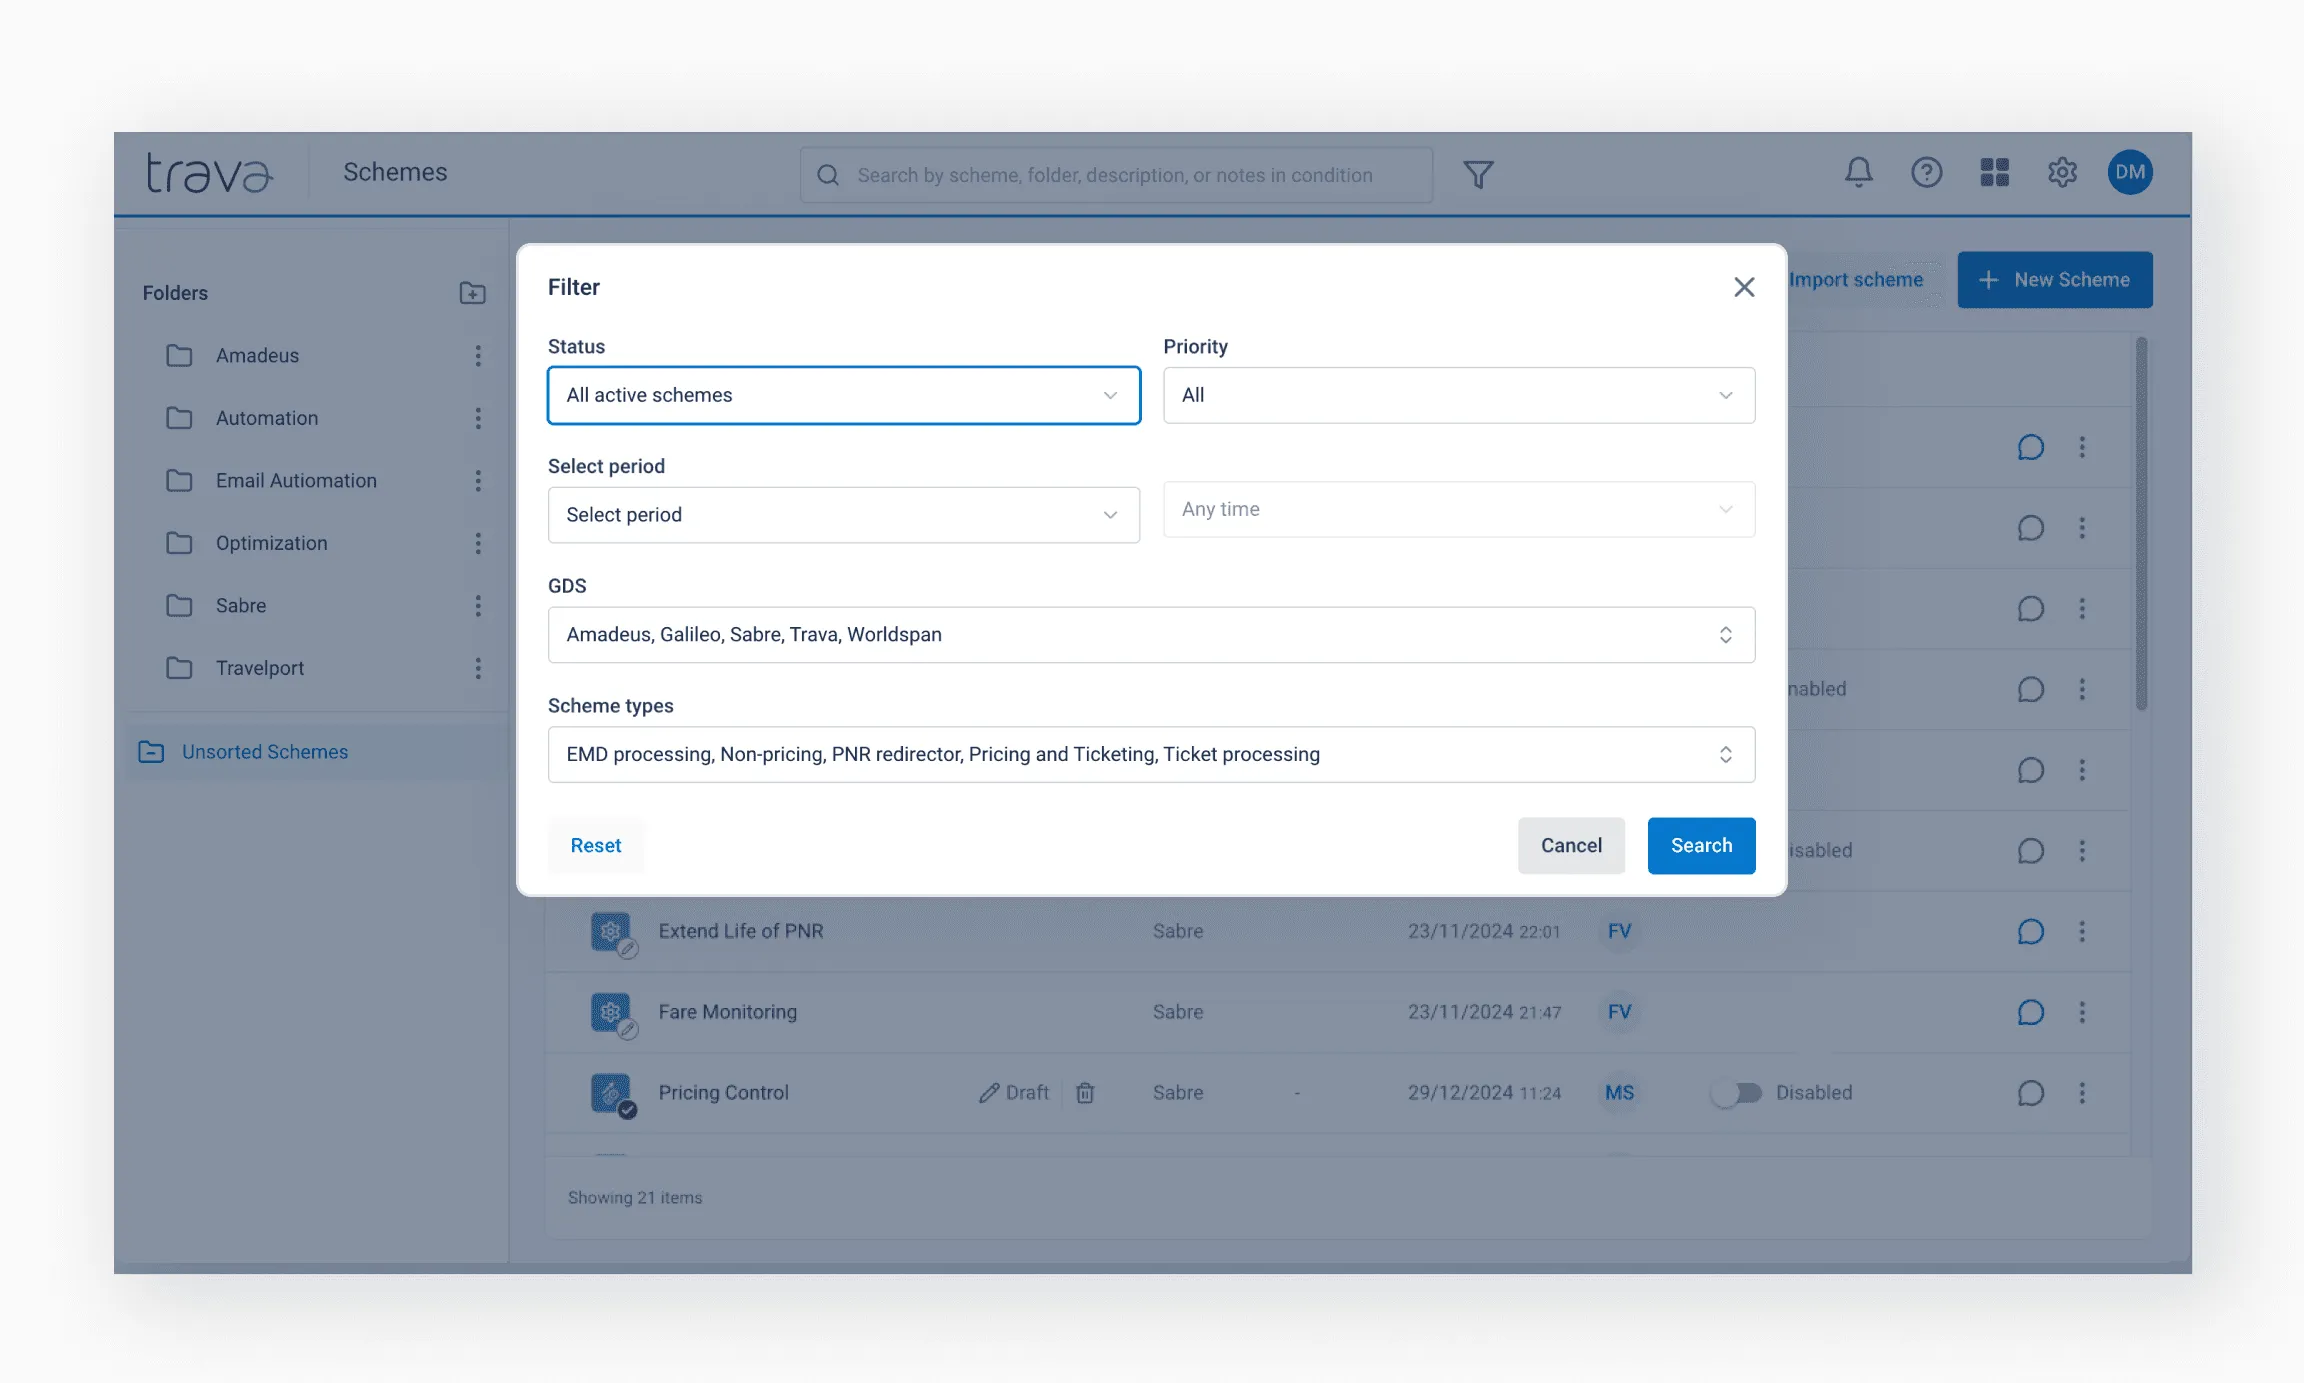Click the Reset link in the filter dialog
Image resolution: width=2304 pixels, height=1383 pixels.
(595, 845)
